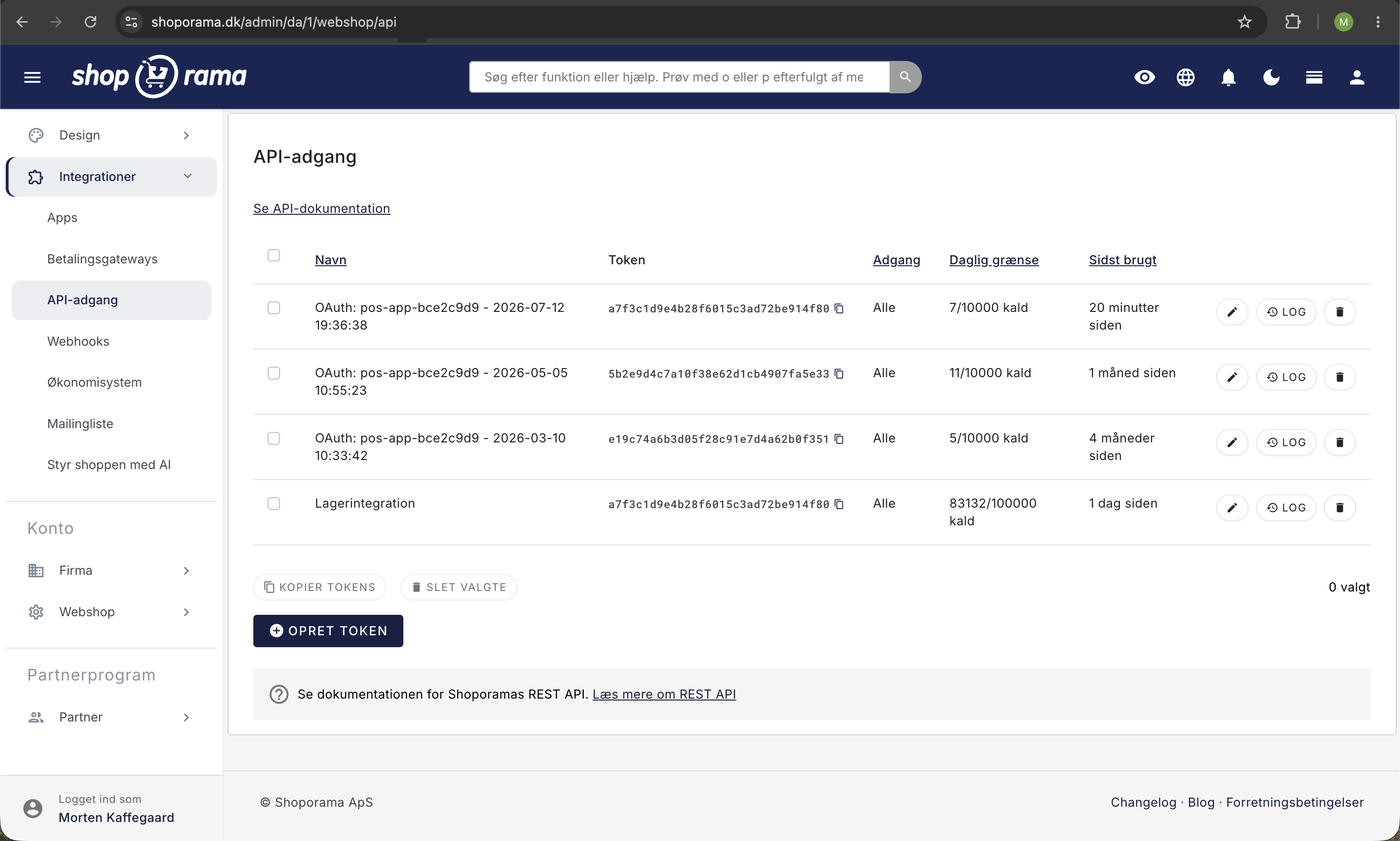Click the Shoporama logo
The height and width of the screenshot is (841, 1400).
[x=159, y=76]
